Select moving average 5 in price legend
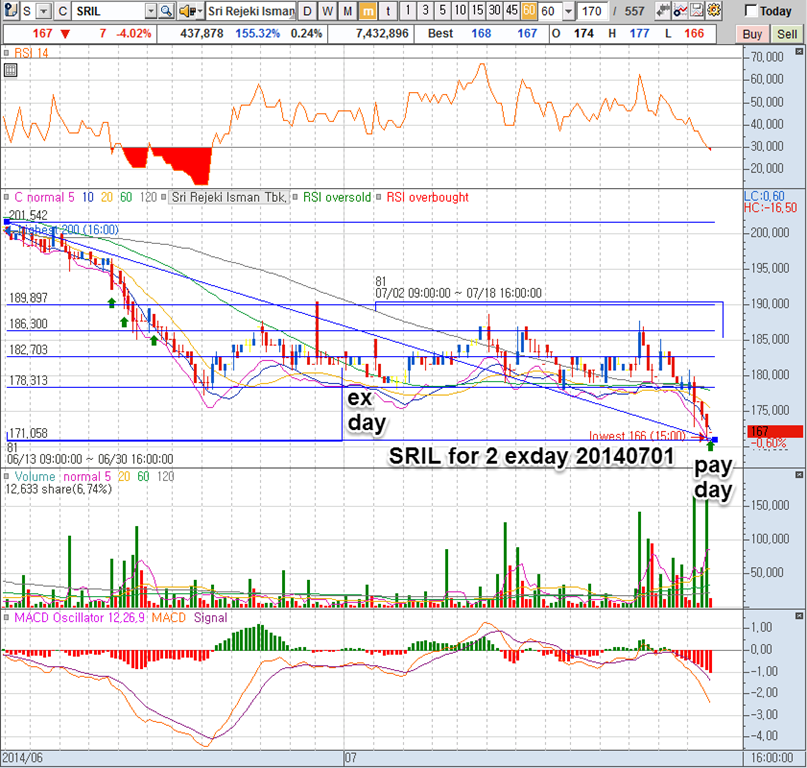 pos(71,197)
